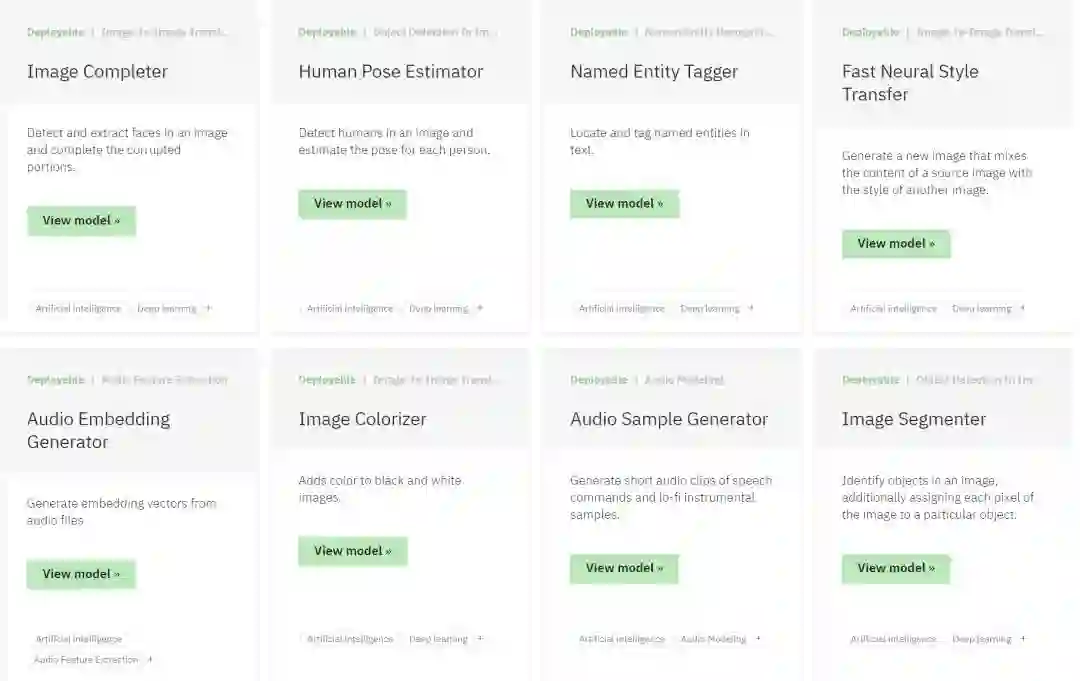
Task: Show more tags for Human Pose Estimator
Action: (x=480, y=309)
